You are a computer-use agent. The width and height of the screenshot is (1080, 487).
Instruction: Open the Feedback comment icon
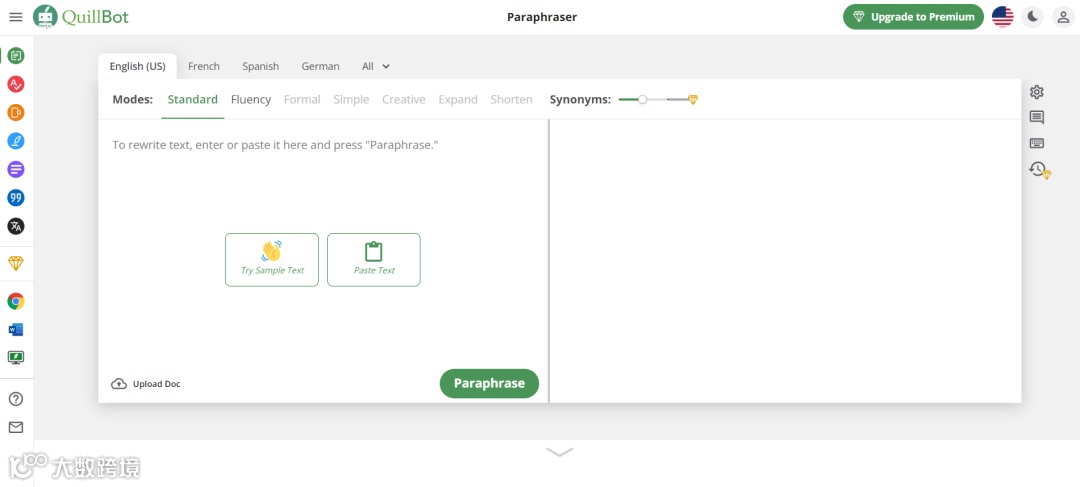(1037, 118)
